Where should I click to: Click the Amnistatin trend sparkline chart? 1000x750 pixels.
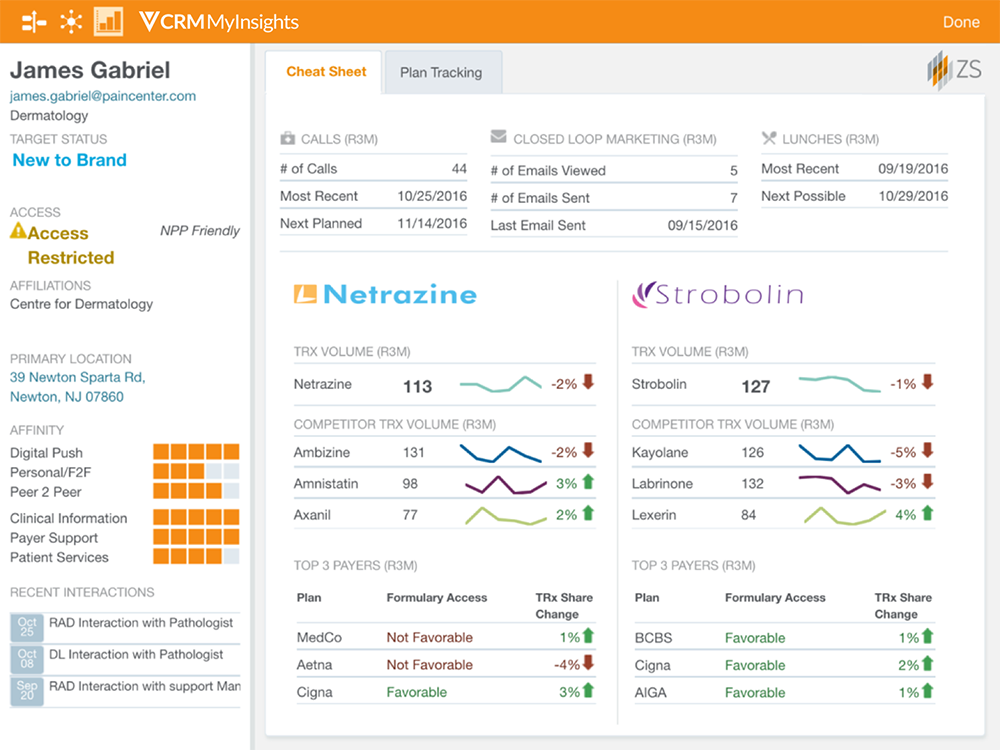point(505,485)
